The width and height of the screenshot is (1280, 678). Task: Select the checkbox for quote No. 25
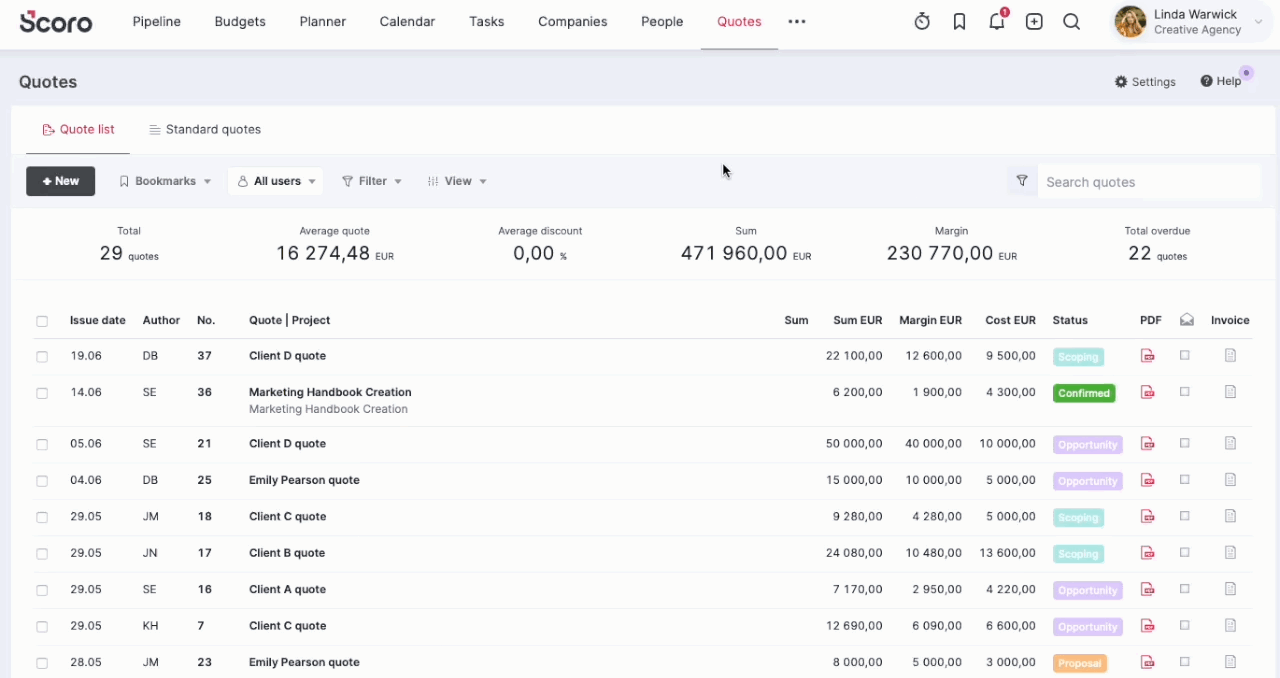(x=42, y=481)
